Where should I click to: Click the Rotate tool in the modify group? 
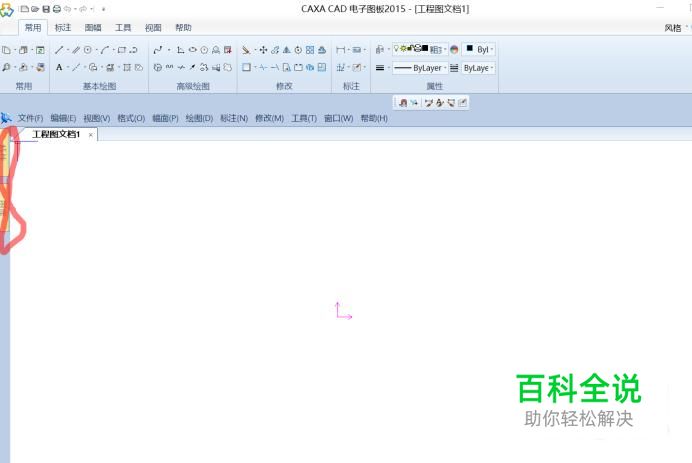click(298, 50)
